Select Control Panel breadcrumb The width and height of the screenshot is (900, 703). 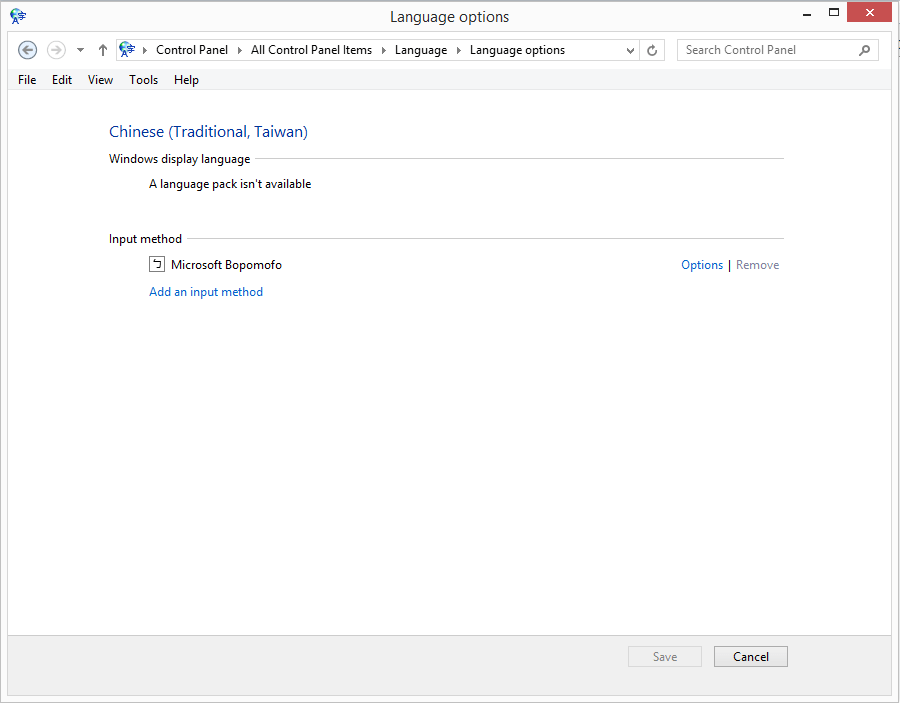(192, 50)
